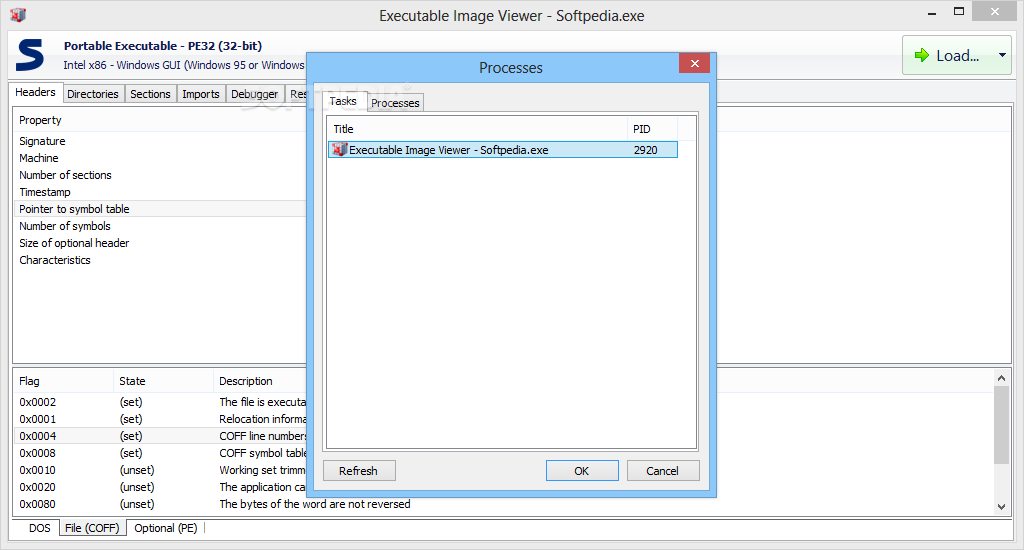
Task: Close the Processes dialog
Action: point(694,63)
